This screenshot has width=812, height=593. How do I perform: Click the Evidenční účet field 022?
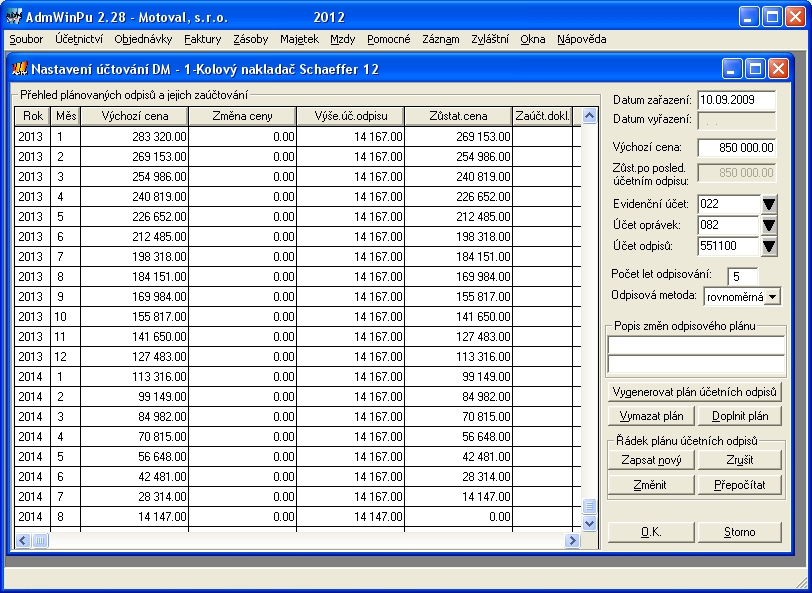click(x=729, y=204)
